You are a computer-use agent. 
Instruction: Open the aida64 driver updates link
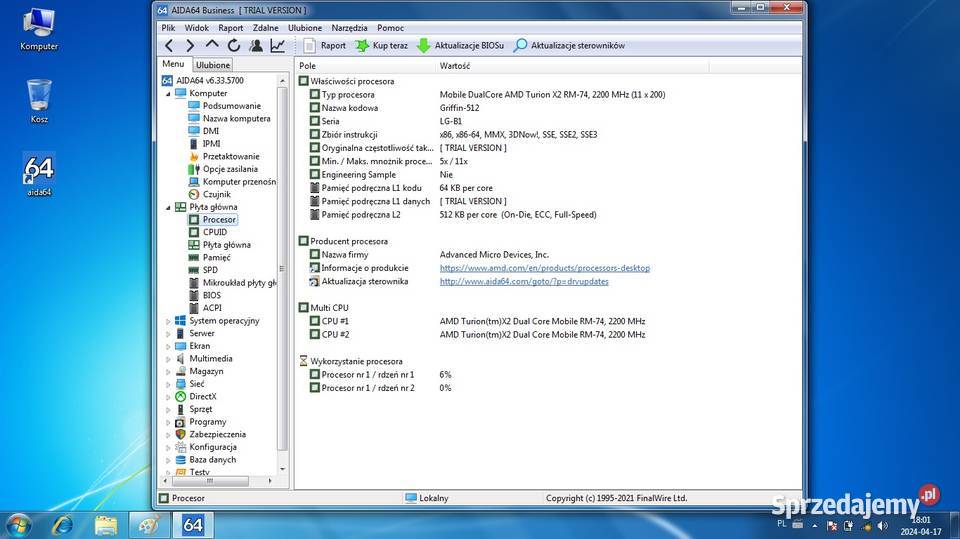(x=524, y=281)
